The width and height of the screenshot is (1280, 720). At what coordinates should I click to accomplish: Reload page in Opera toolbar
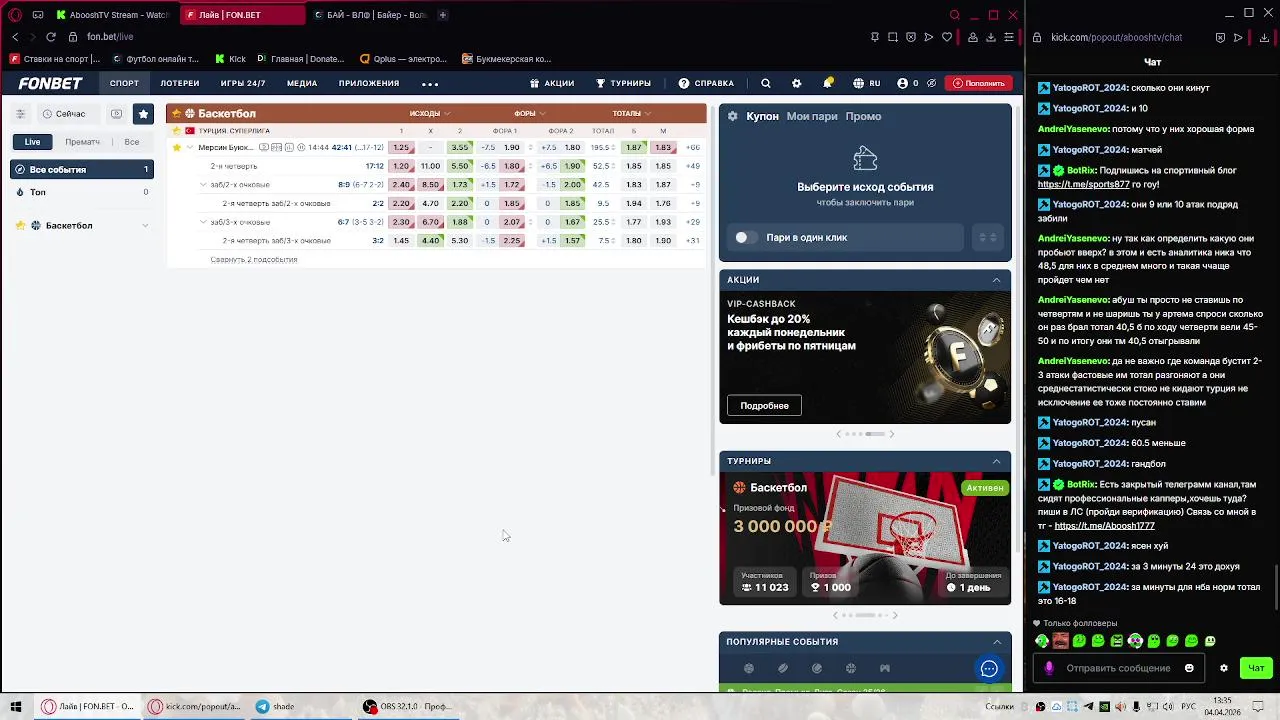(x=51, y=37)
